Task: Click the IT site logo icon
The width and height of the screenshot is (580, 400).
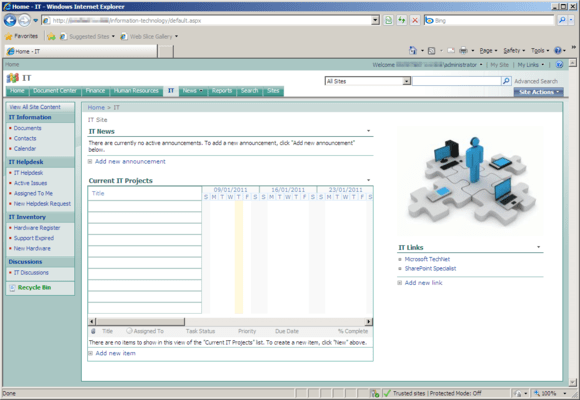Action: pyautogui.click(x=13, y=78)
